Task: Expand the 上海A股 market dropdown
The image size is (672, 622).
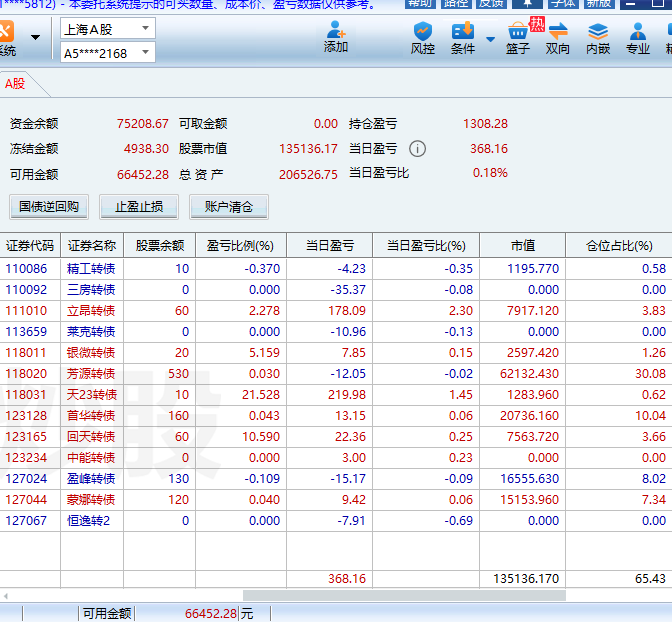Action: (145, 29)
